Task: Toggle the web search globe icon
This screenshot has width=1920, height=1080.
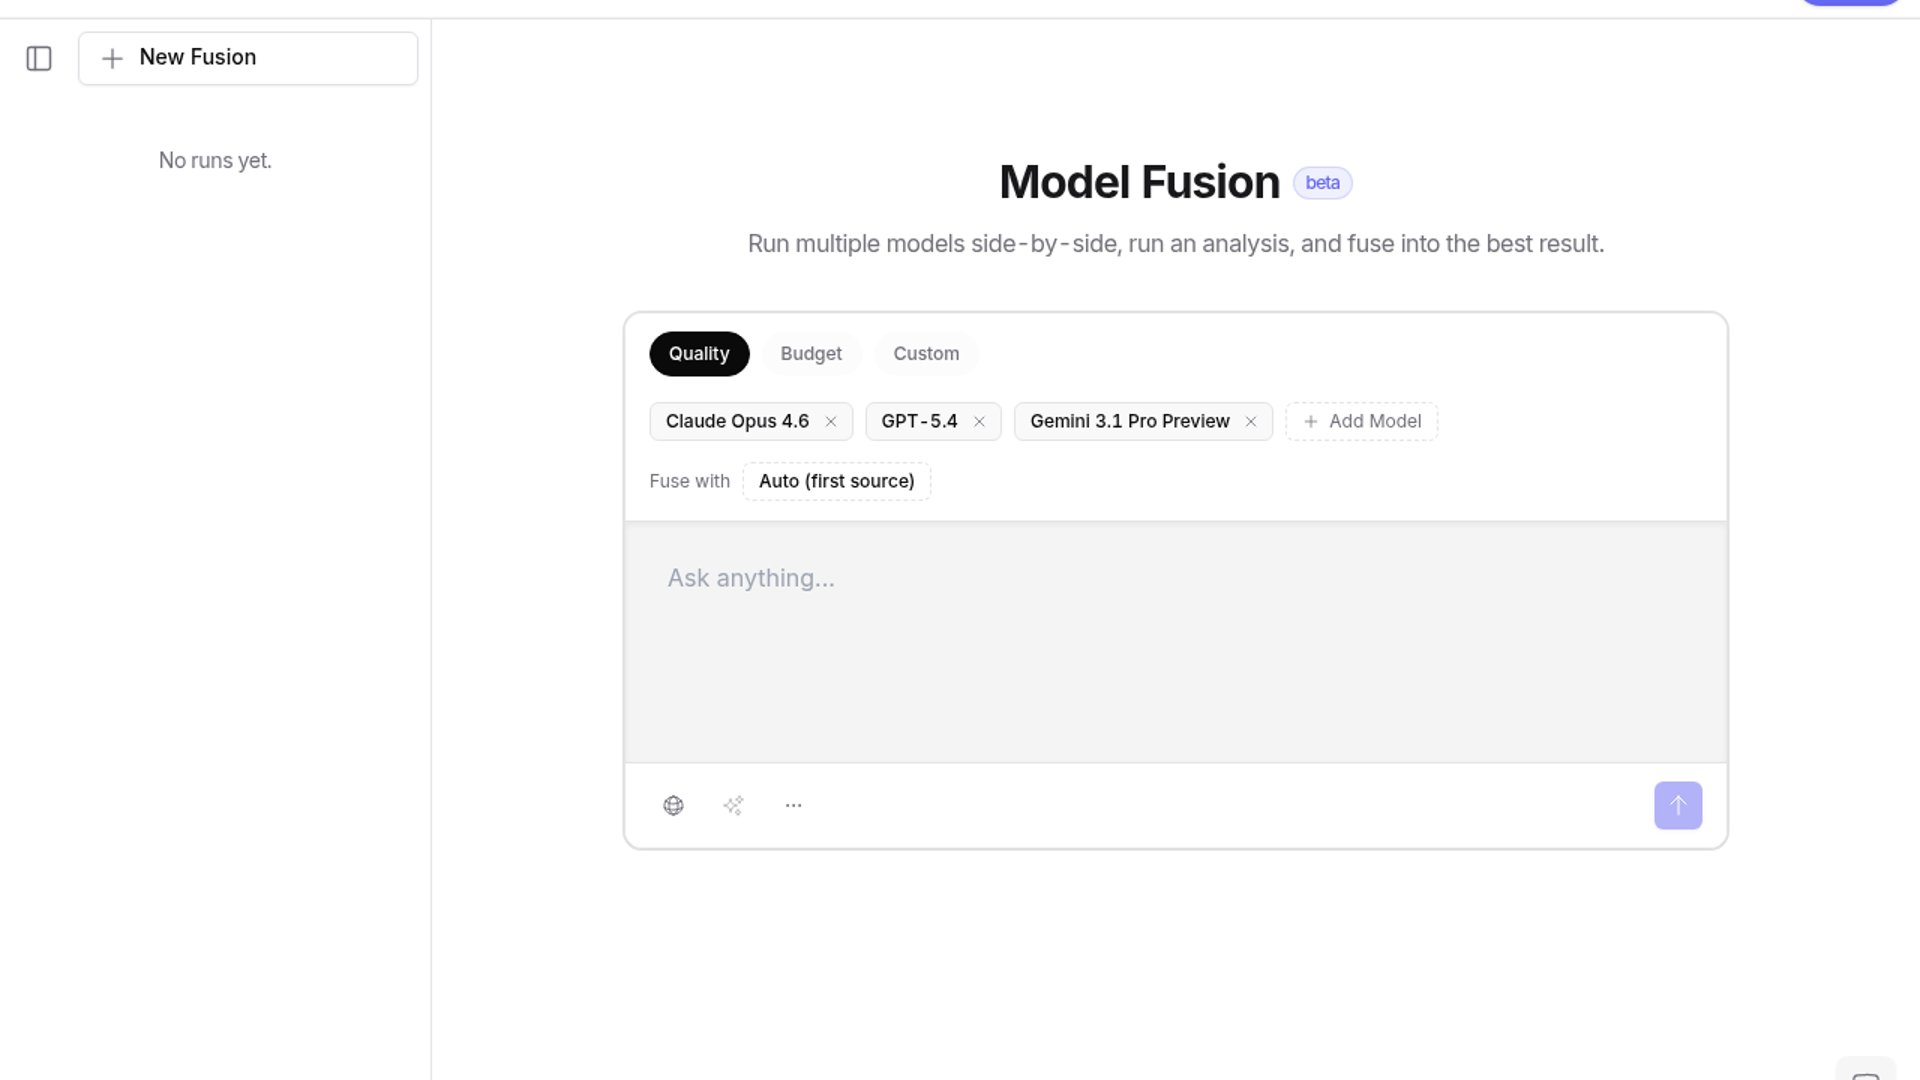Action: (x=673, y=806)
